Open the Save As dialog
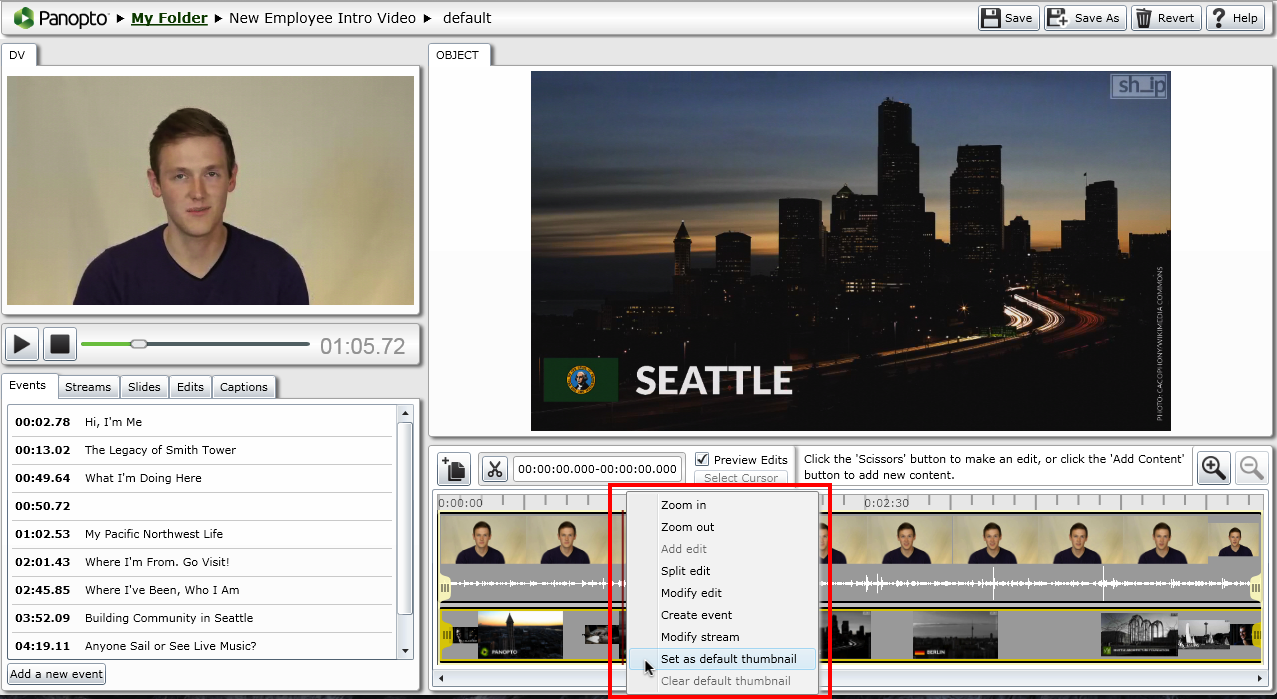 click(1085, 18)
